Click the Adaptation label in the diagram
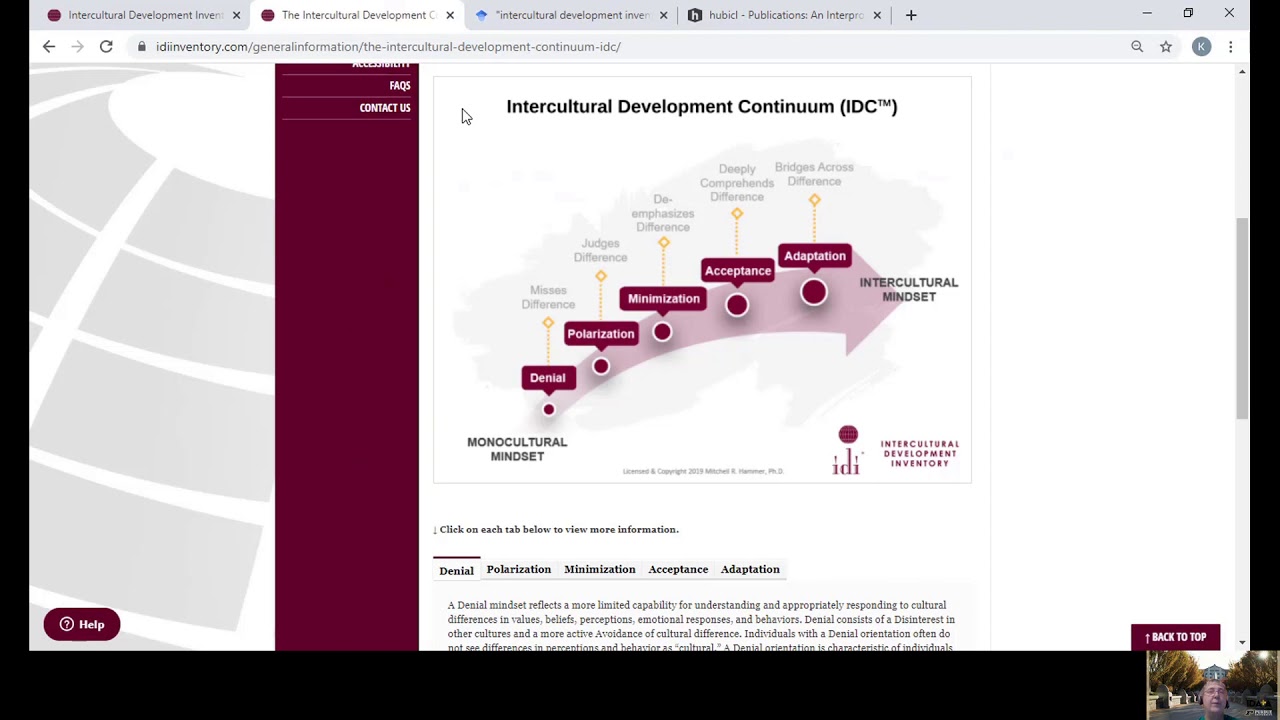Screen dimensions: 1280x720 tap(814, 256)
